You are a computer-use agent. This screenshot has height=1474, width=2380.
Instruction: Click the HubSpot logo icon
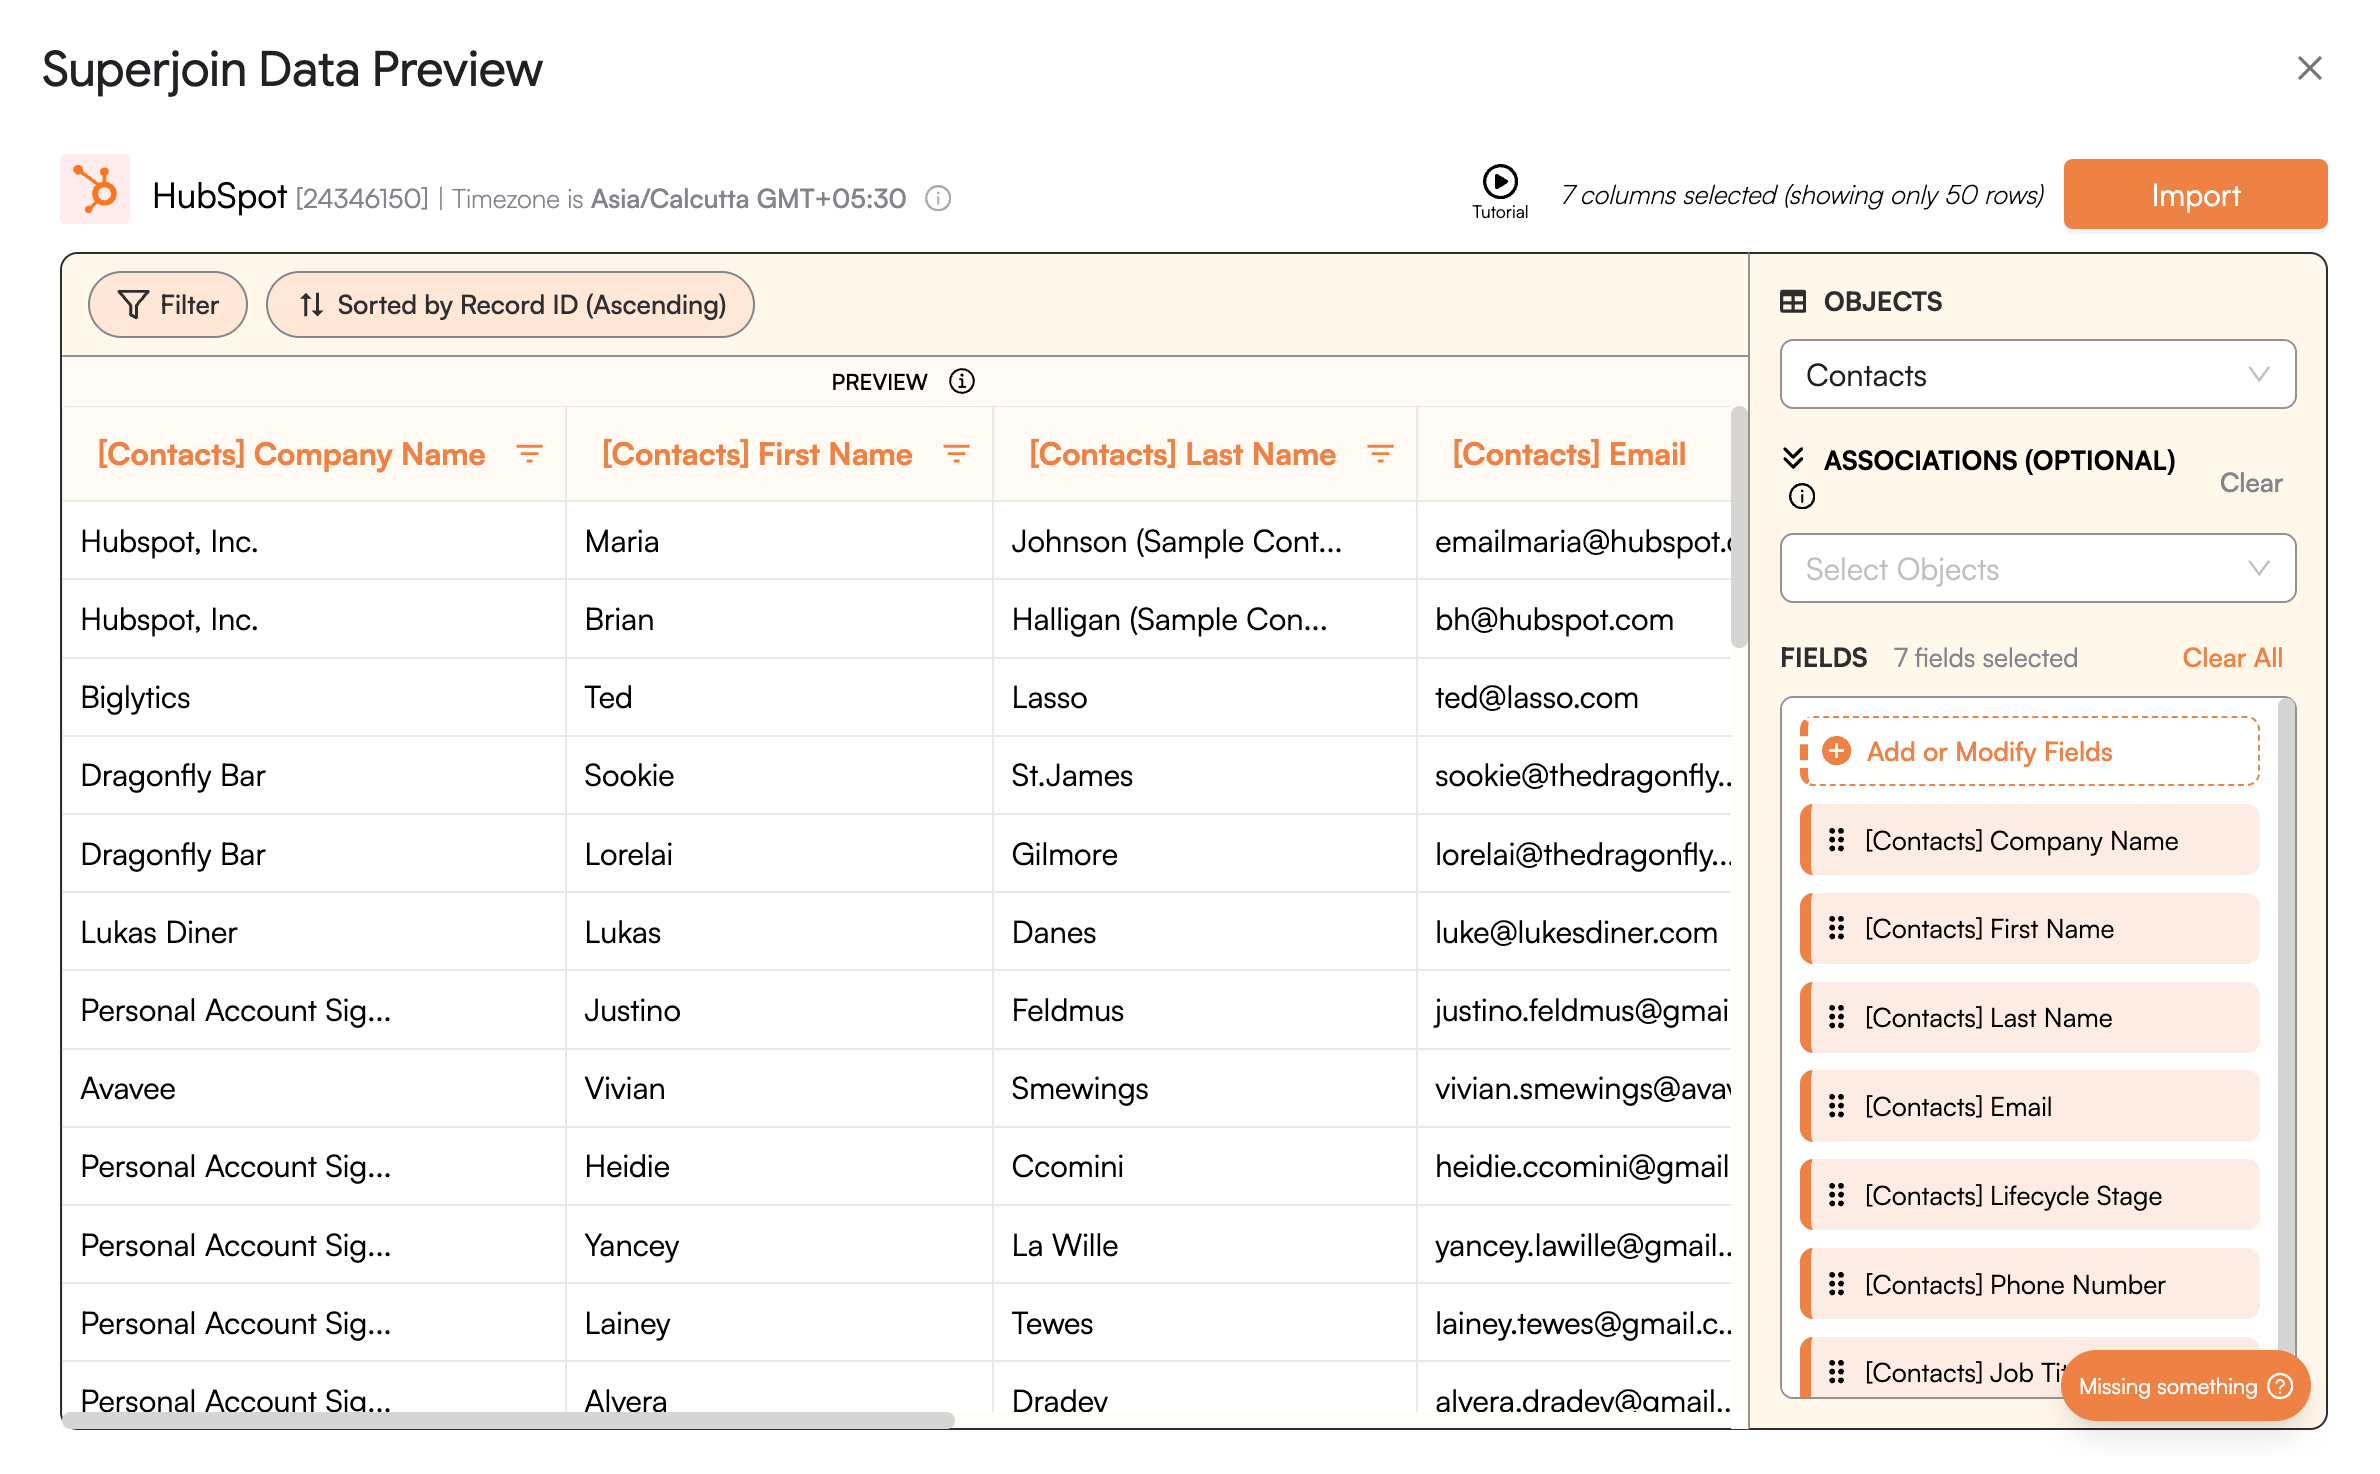click(95, 189)
